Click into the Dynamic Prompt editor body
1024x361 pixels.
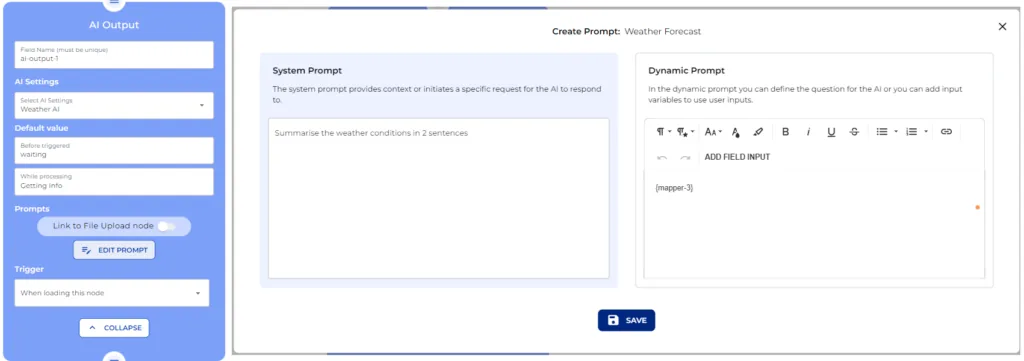(x=814, y=225)
